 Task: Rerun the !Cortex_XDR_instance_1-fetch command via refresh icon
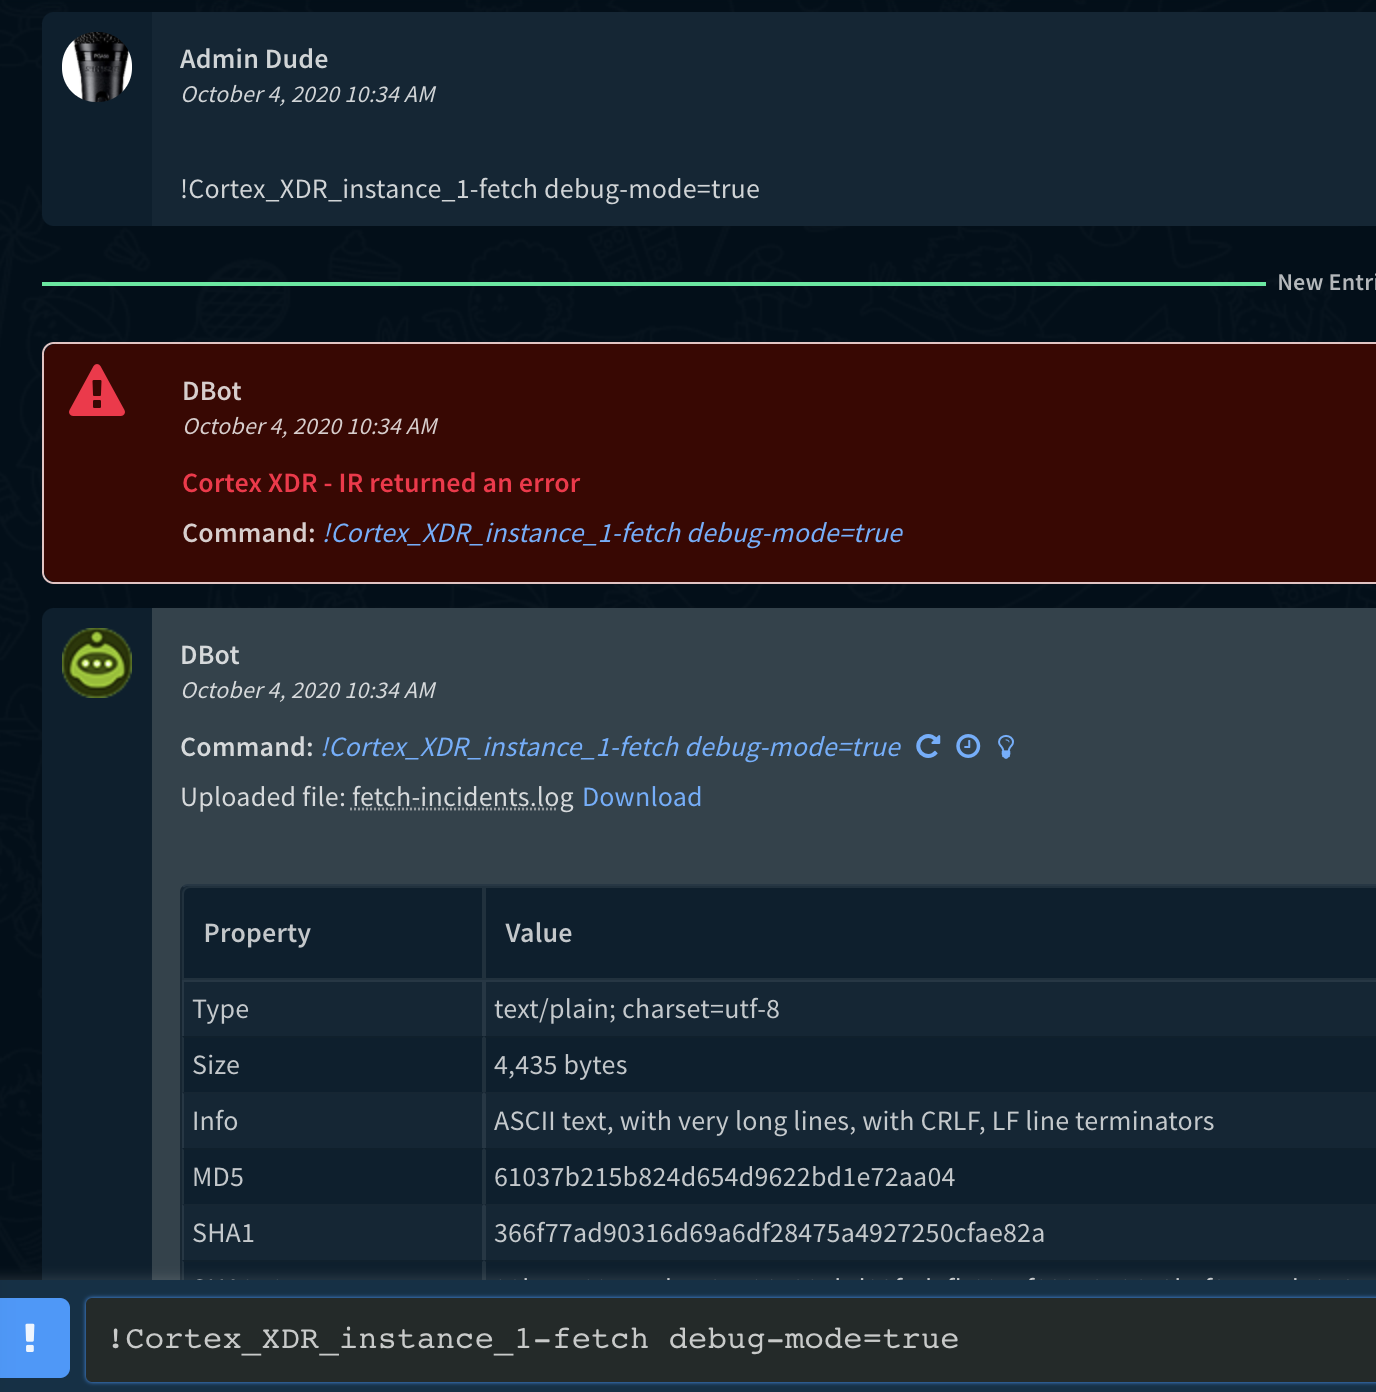point(929,746)
